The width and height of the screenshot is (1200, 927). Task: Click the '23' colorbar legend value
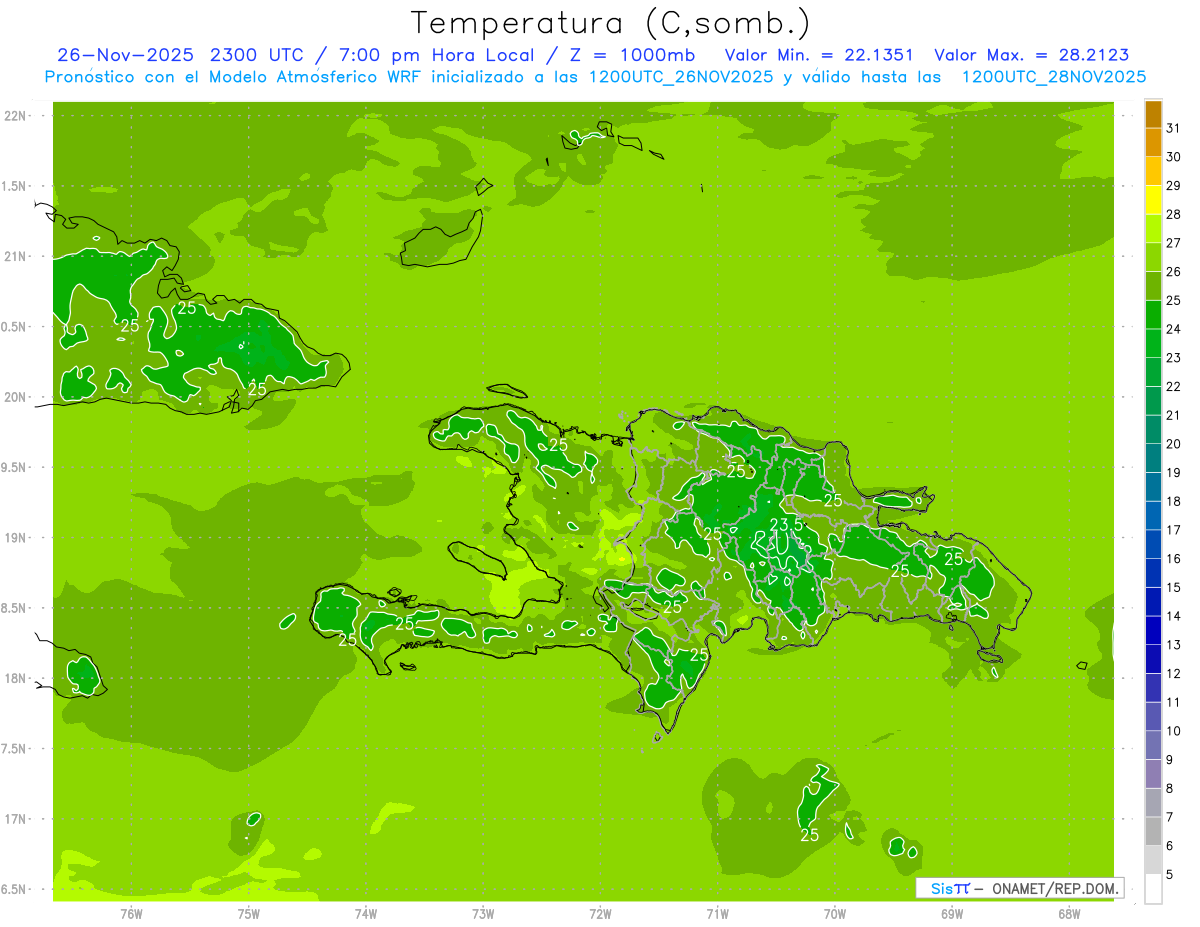(1174, 358)
